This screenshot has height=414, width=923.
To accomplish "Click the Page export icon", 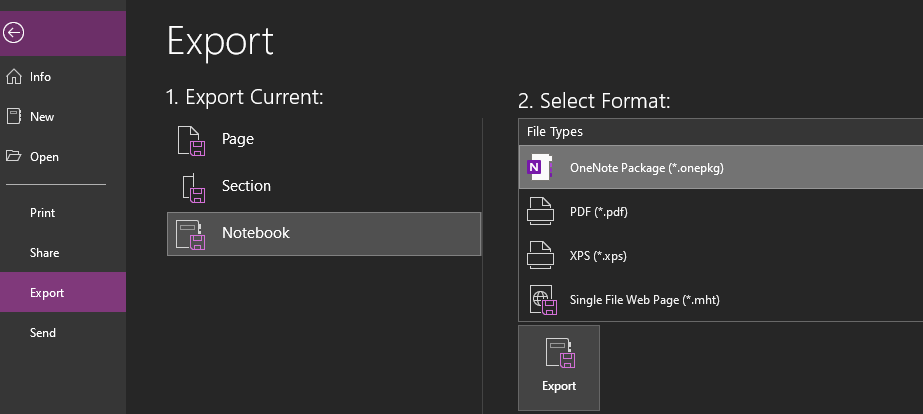I will (191, 141).
